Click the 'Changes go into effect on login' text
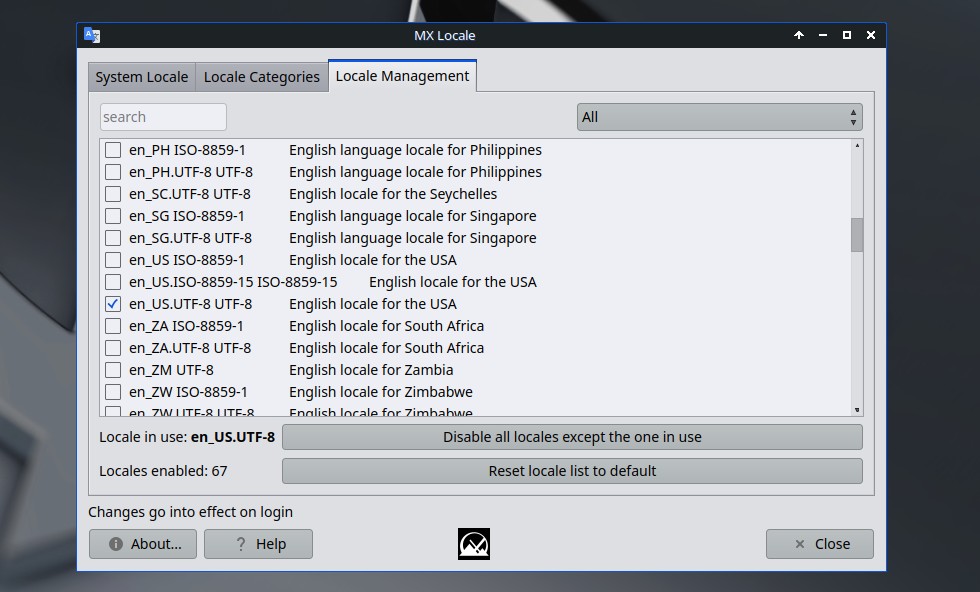980x592 pixels. (x=191, y=512)
